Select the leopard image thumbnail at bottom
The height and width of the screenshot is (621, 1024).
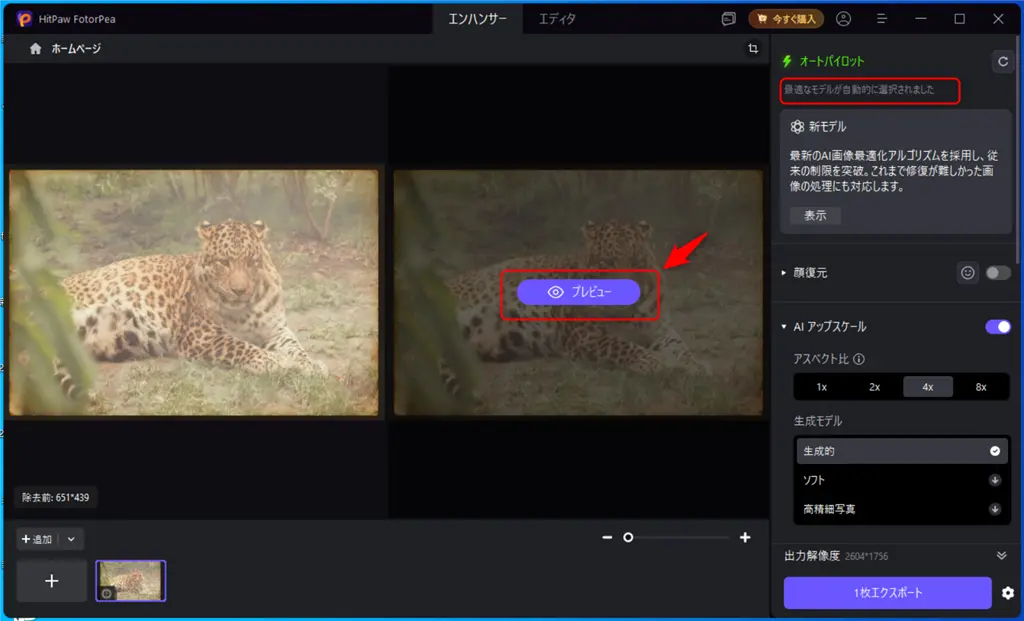130,580
